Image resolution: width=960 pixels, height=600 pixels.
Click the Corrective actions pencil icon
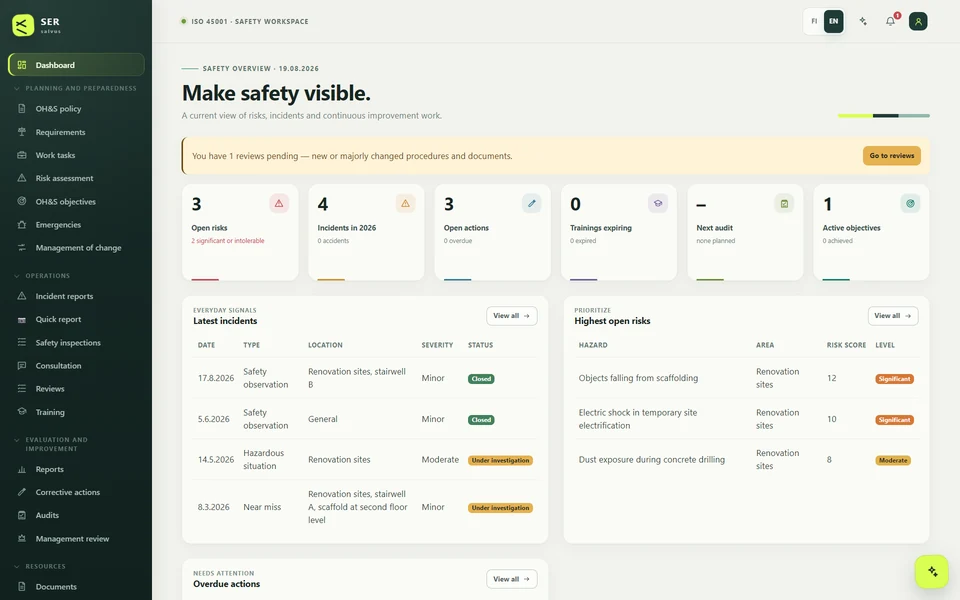(x=22, y=492)
